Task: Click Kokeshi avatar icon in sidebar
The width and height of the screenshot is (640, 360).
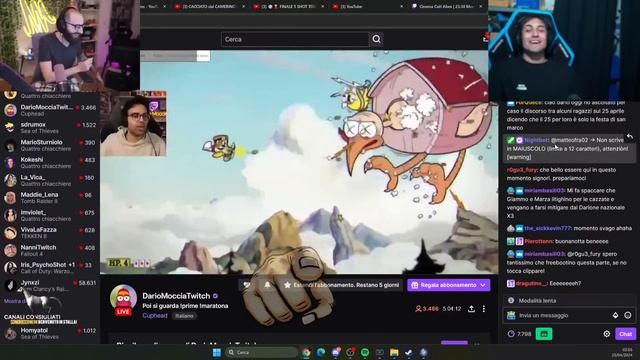Action: [10, 162]
